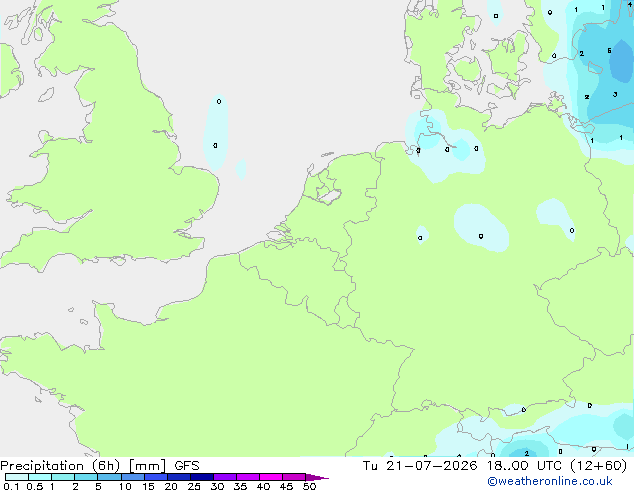634x490 pixels.
Task: Click the 0.1–0.5 mm legend color swatch
Action: pos(17,477)
